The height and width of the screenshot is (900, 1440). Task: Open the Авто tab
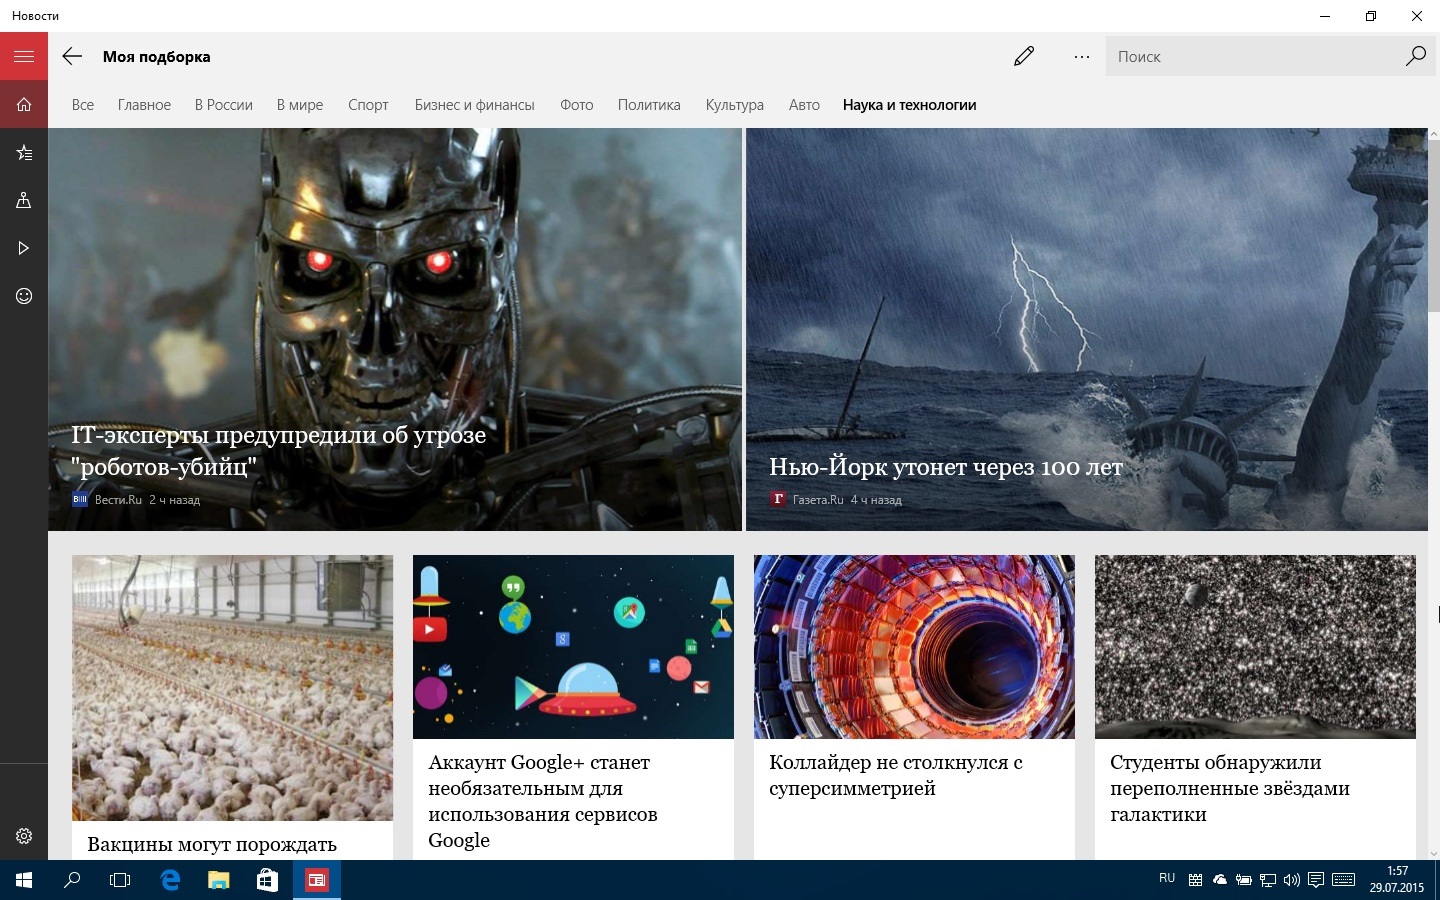804,105
